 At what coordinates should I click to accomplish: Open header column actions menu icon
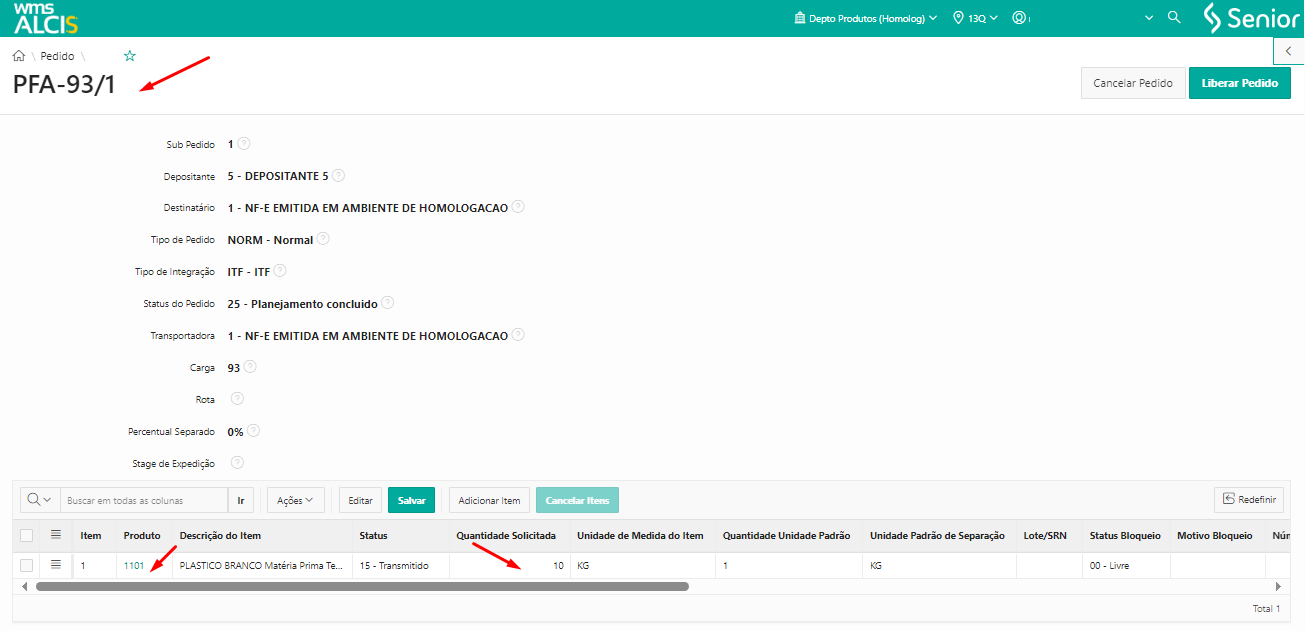point(56,535)
